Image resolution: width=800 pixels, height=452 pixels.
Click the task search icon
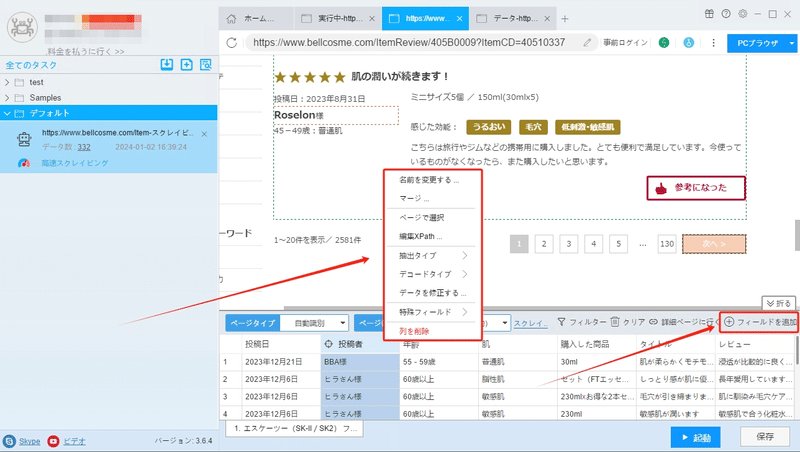[206, 65]
